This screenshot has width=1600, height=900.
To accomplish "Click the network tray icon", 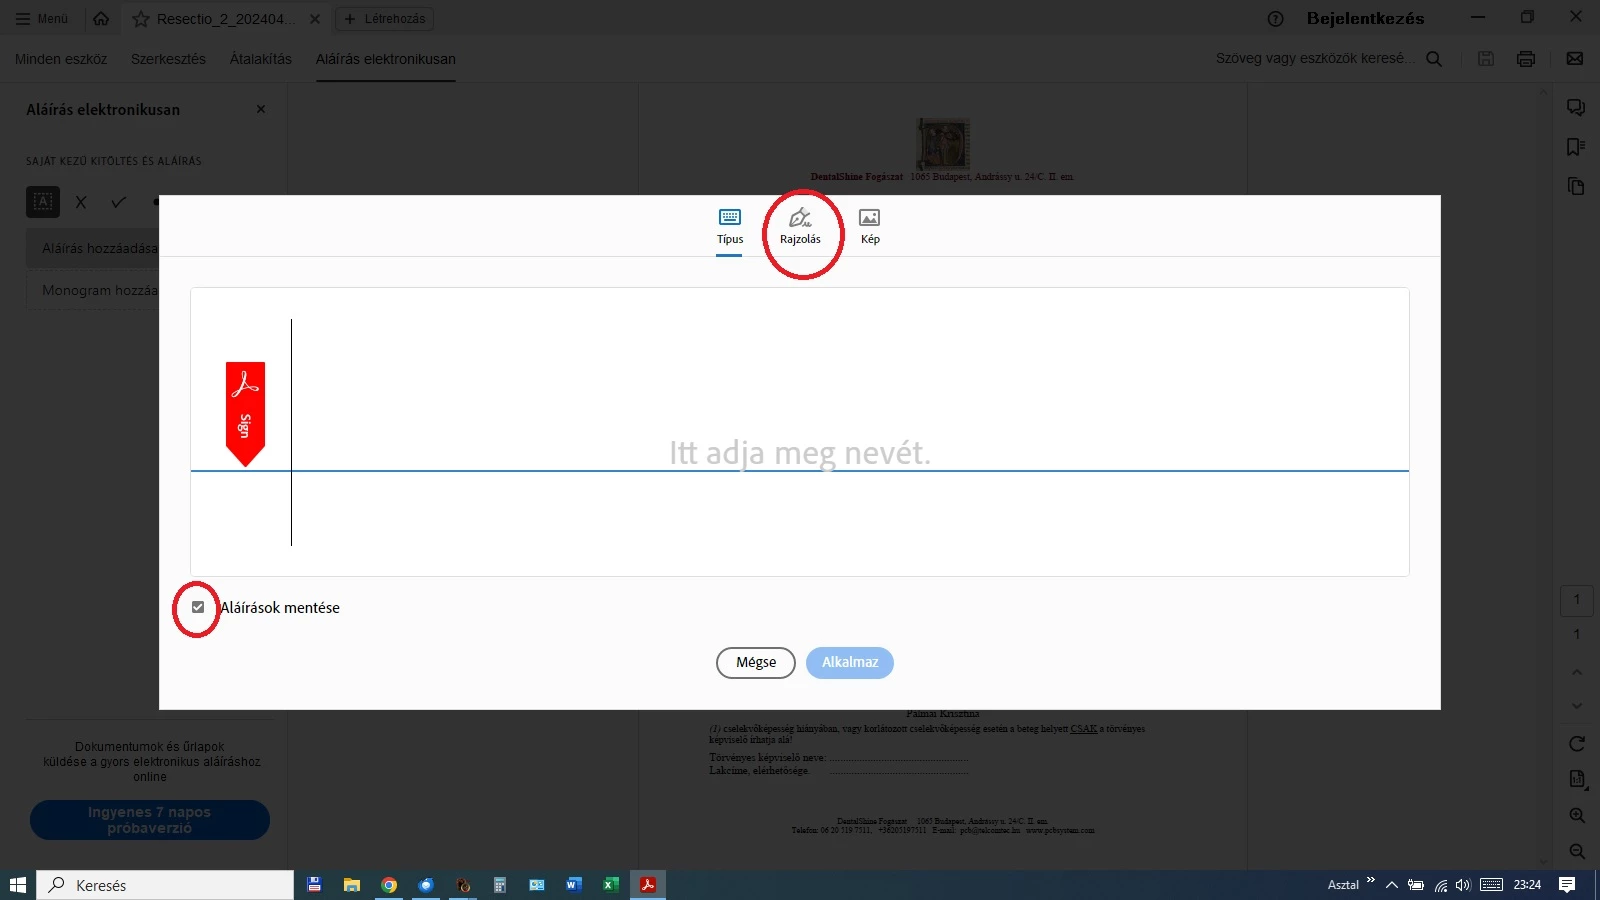I will pos(1441,885).
